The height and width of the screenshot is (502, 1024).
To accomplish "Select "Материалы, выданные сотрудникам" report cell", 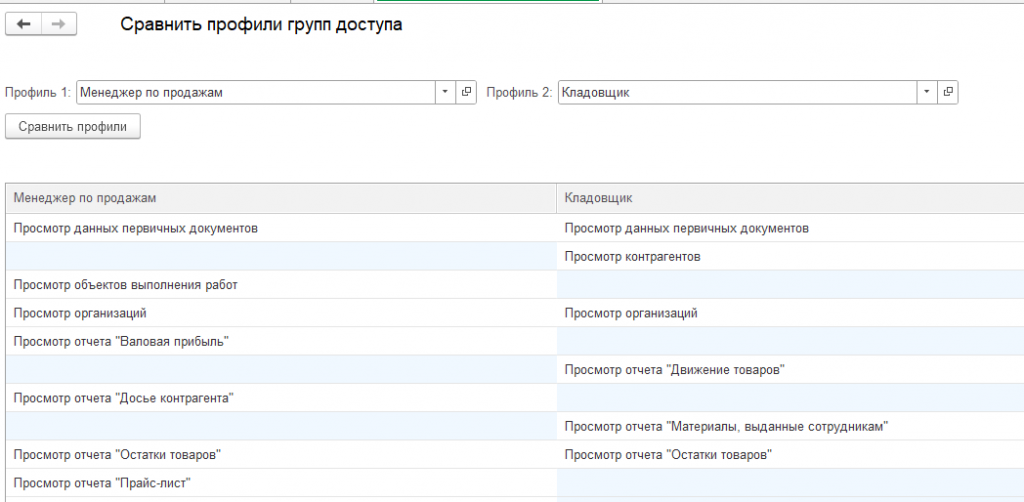I will pyautogui.click(x=726, y=427).
